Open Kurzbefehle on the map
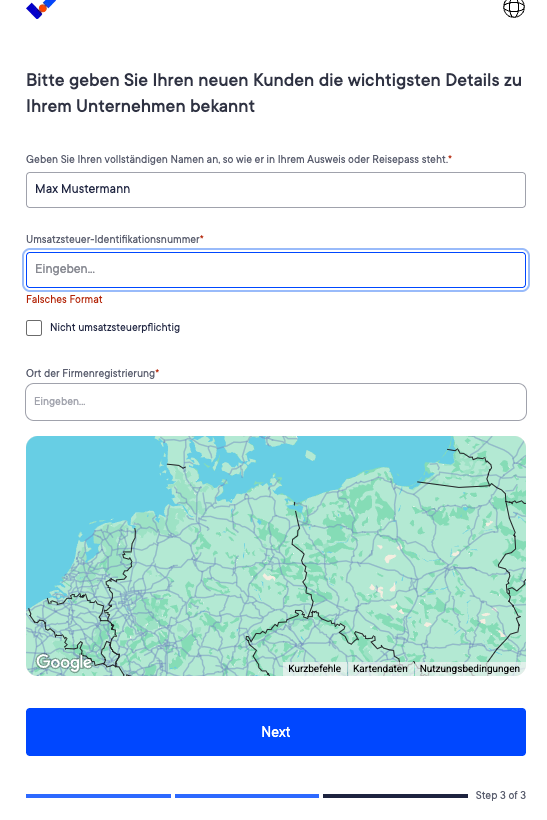Image resolution: width=547 pixels, height=820 pixels. (314, 668)
